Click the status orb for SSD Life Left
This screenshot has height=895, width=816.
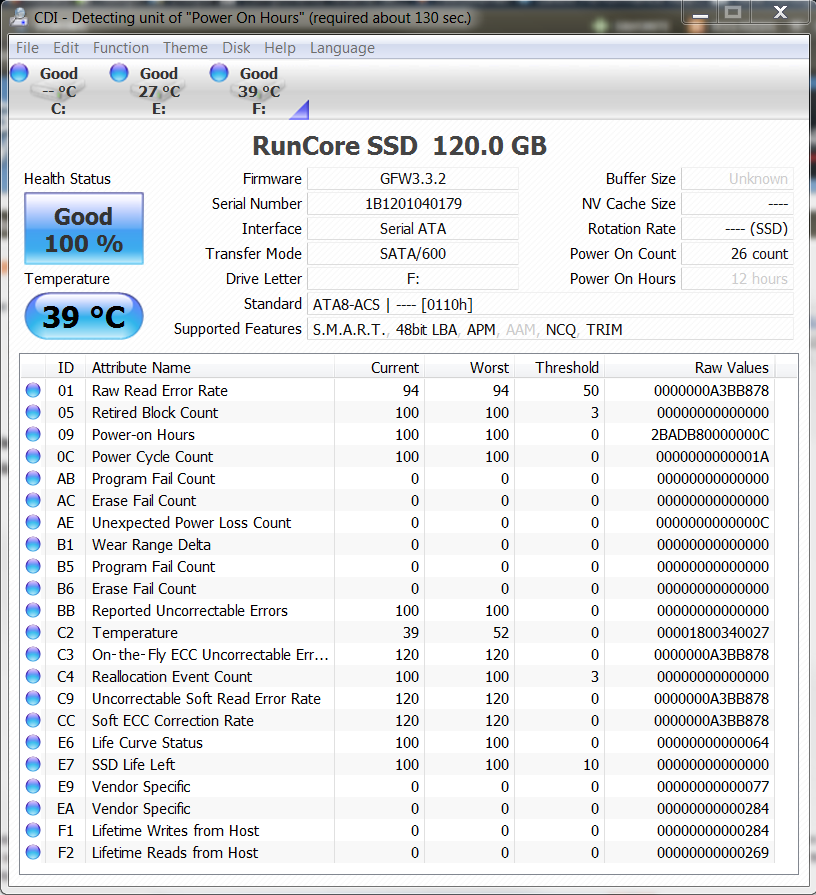(x=33, y=765)
